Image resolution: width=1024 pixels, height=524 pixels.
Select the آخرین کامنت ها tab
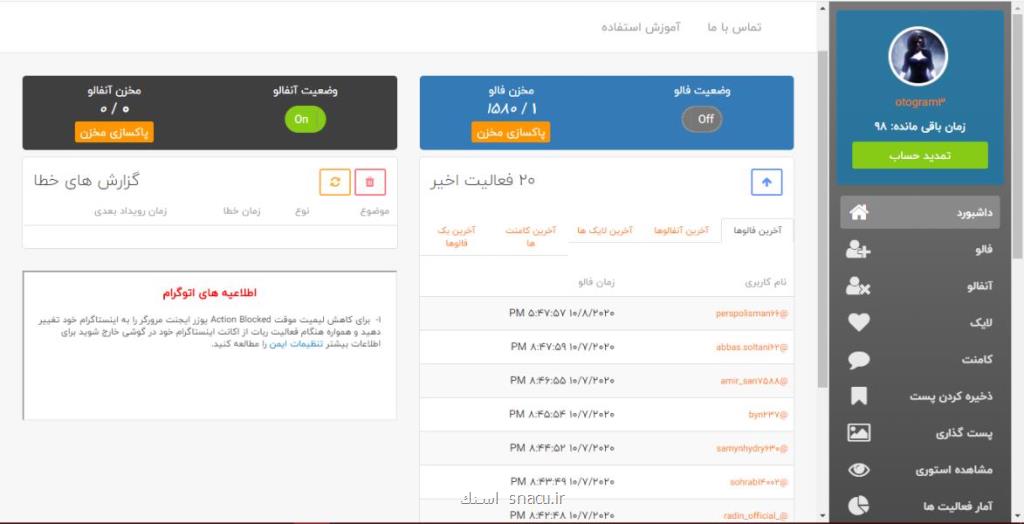530,237
